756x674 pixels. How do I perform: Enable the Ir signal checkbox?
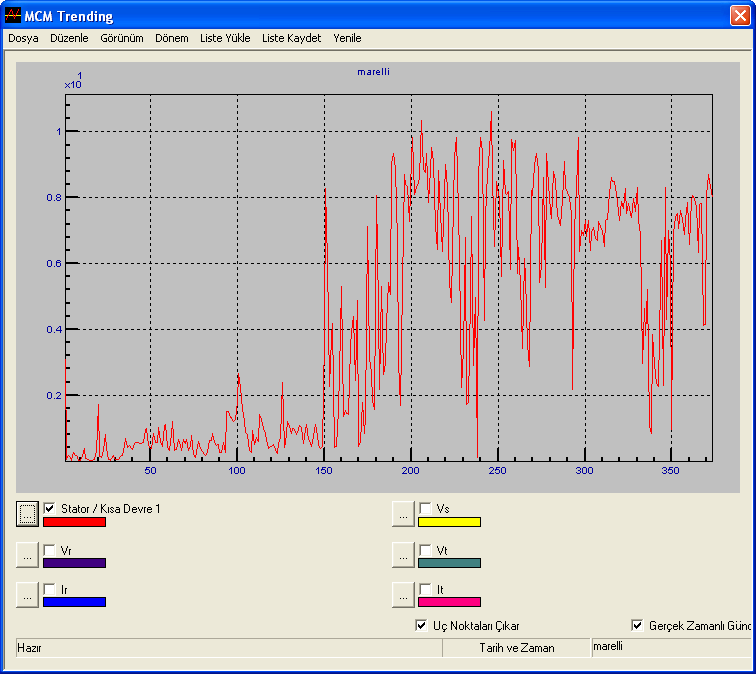[x=49, y=589]
